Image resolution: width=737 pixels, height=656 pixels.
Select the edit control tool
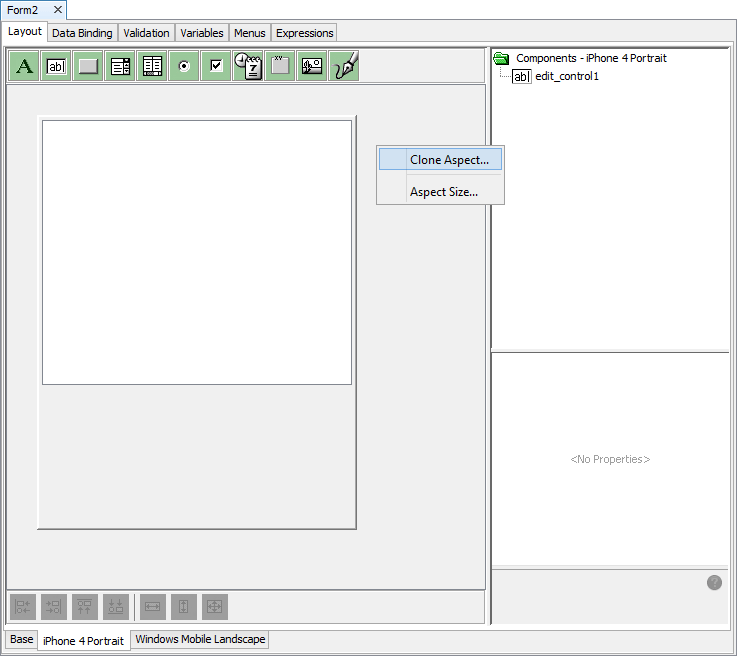coord(57,67)
